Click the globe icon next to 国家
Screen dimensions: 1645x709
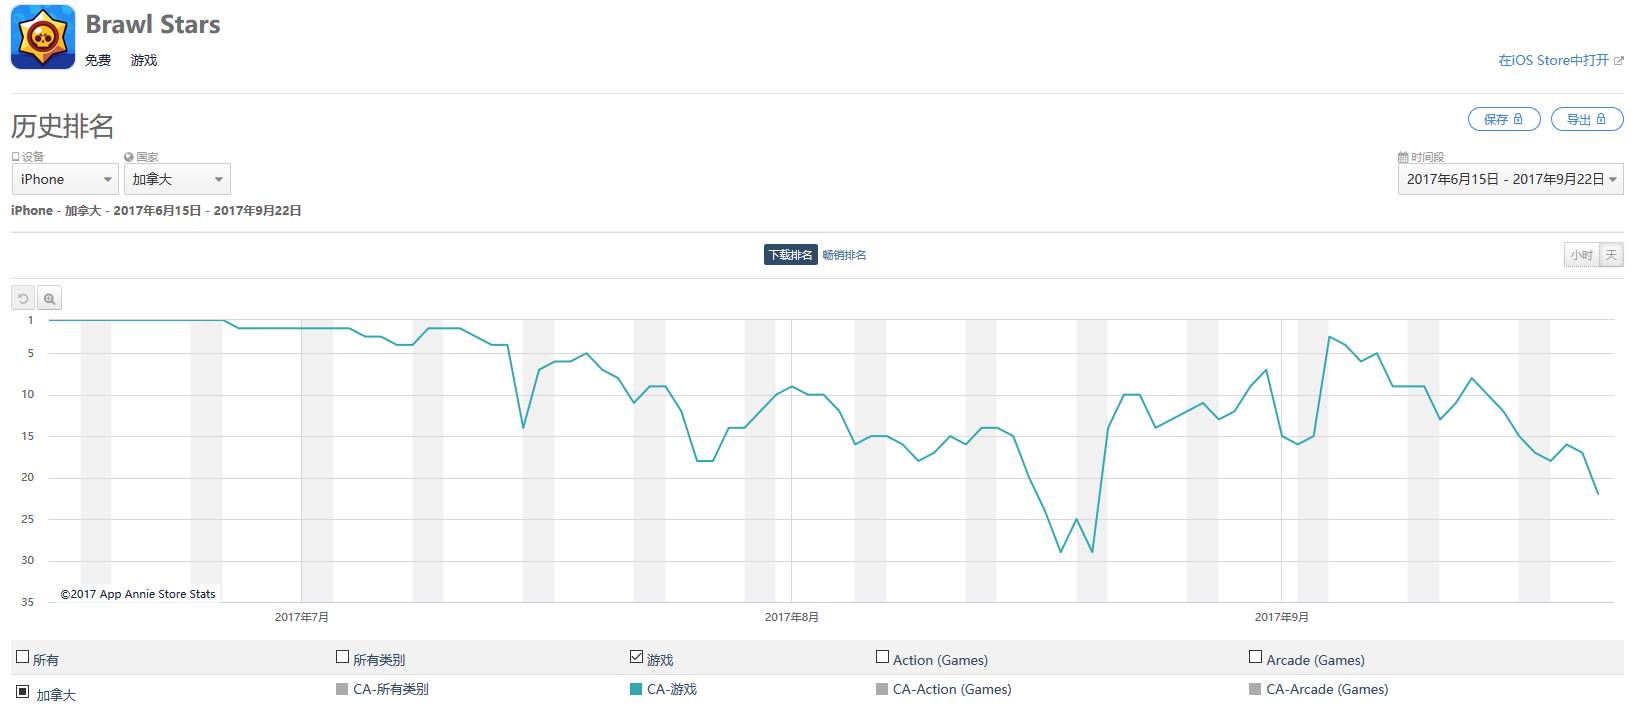pyautogui.click(x=129, y=157)
